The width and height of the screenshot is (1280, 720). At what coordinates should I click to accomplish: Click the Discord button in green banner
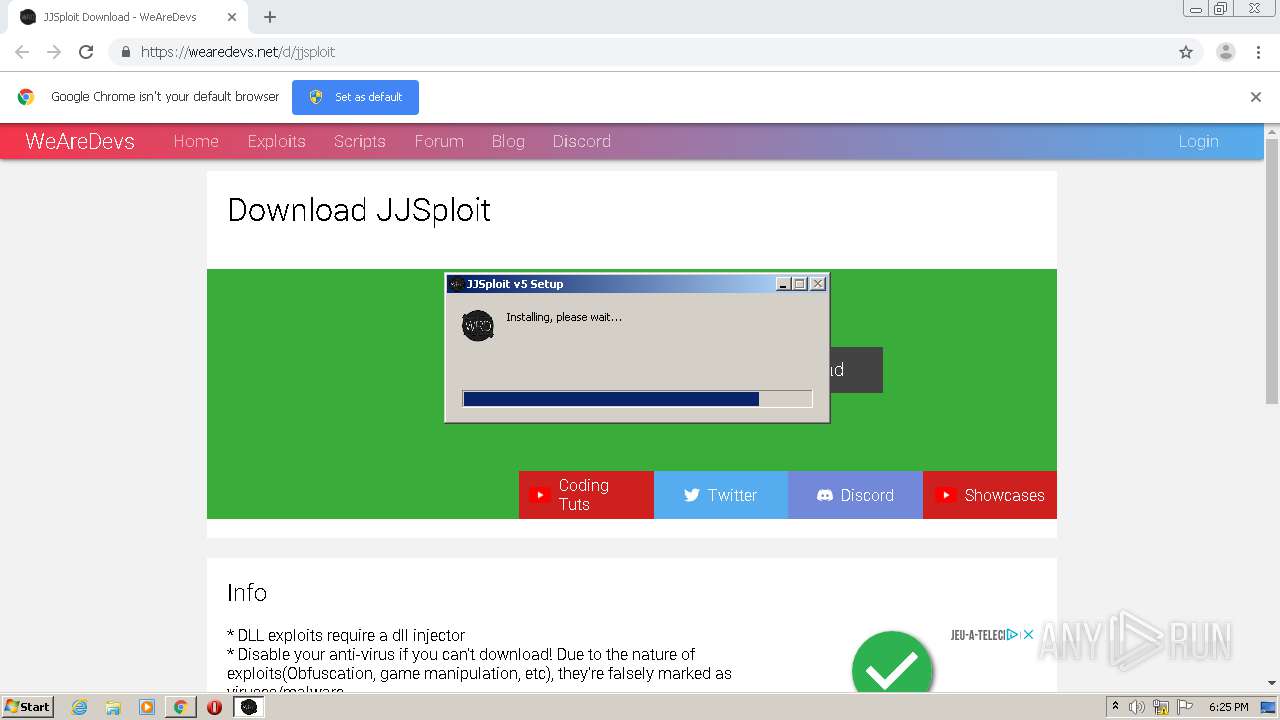click(855, 495)
